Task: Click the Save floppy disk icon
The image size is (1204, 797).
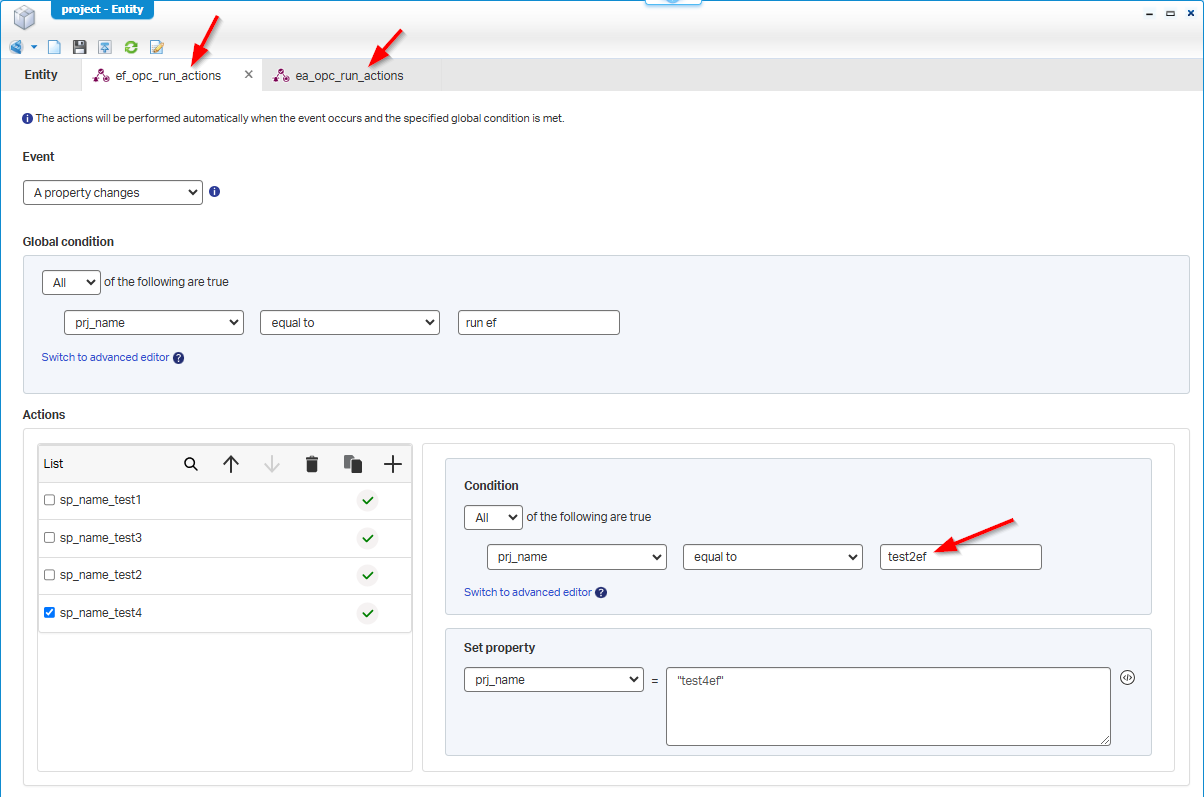Action: (80, 47)
